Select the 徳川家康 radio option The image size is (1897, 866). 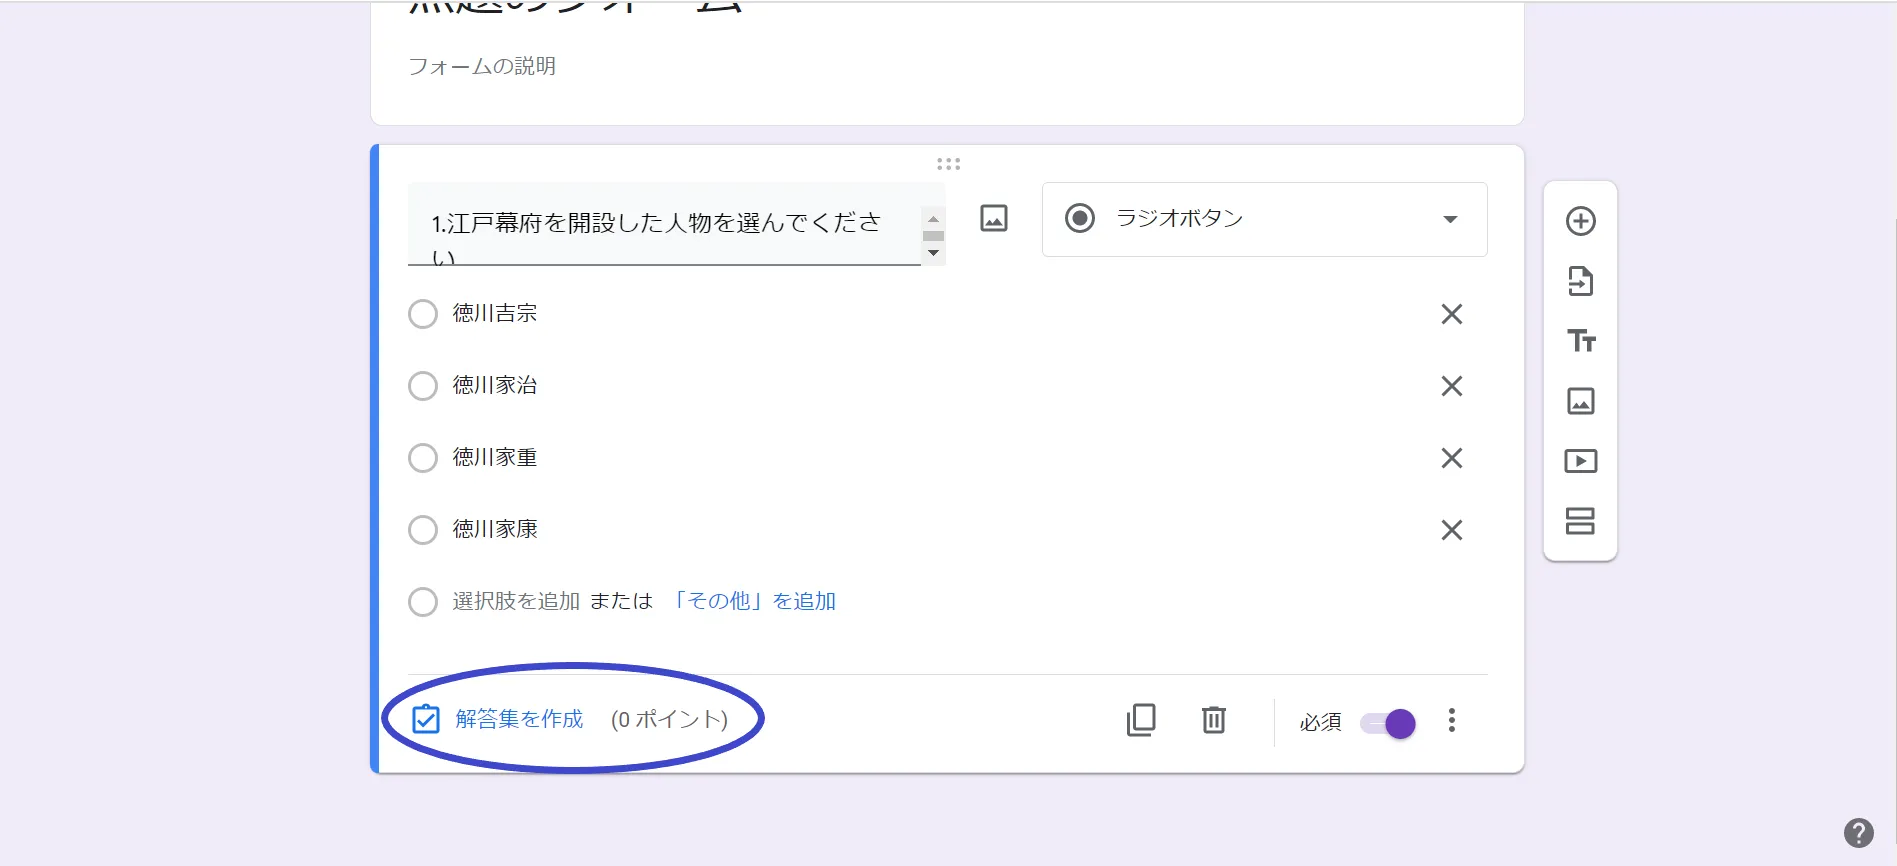tap(423, 530)
